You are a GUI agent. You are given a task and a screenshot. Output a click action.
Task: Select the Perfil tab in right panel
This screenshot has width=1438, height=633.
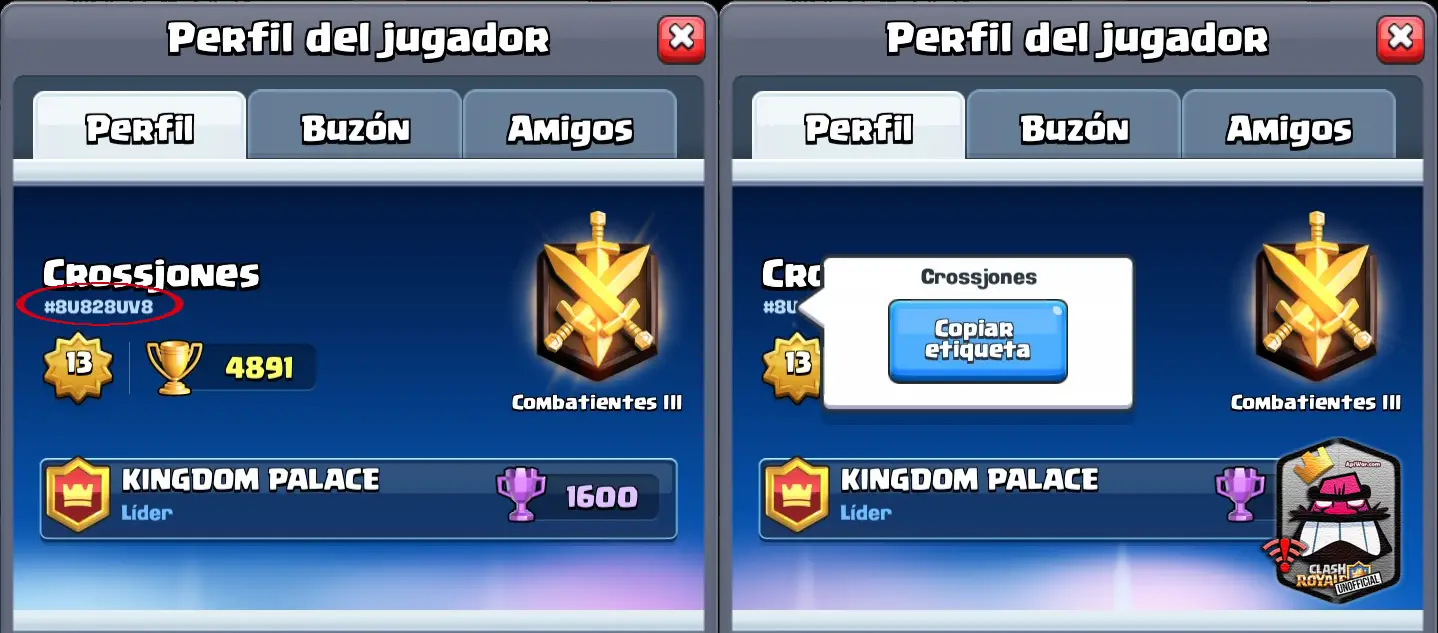859,127
